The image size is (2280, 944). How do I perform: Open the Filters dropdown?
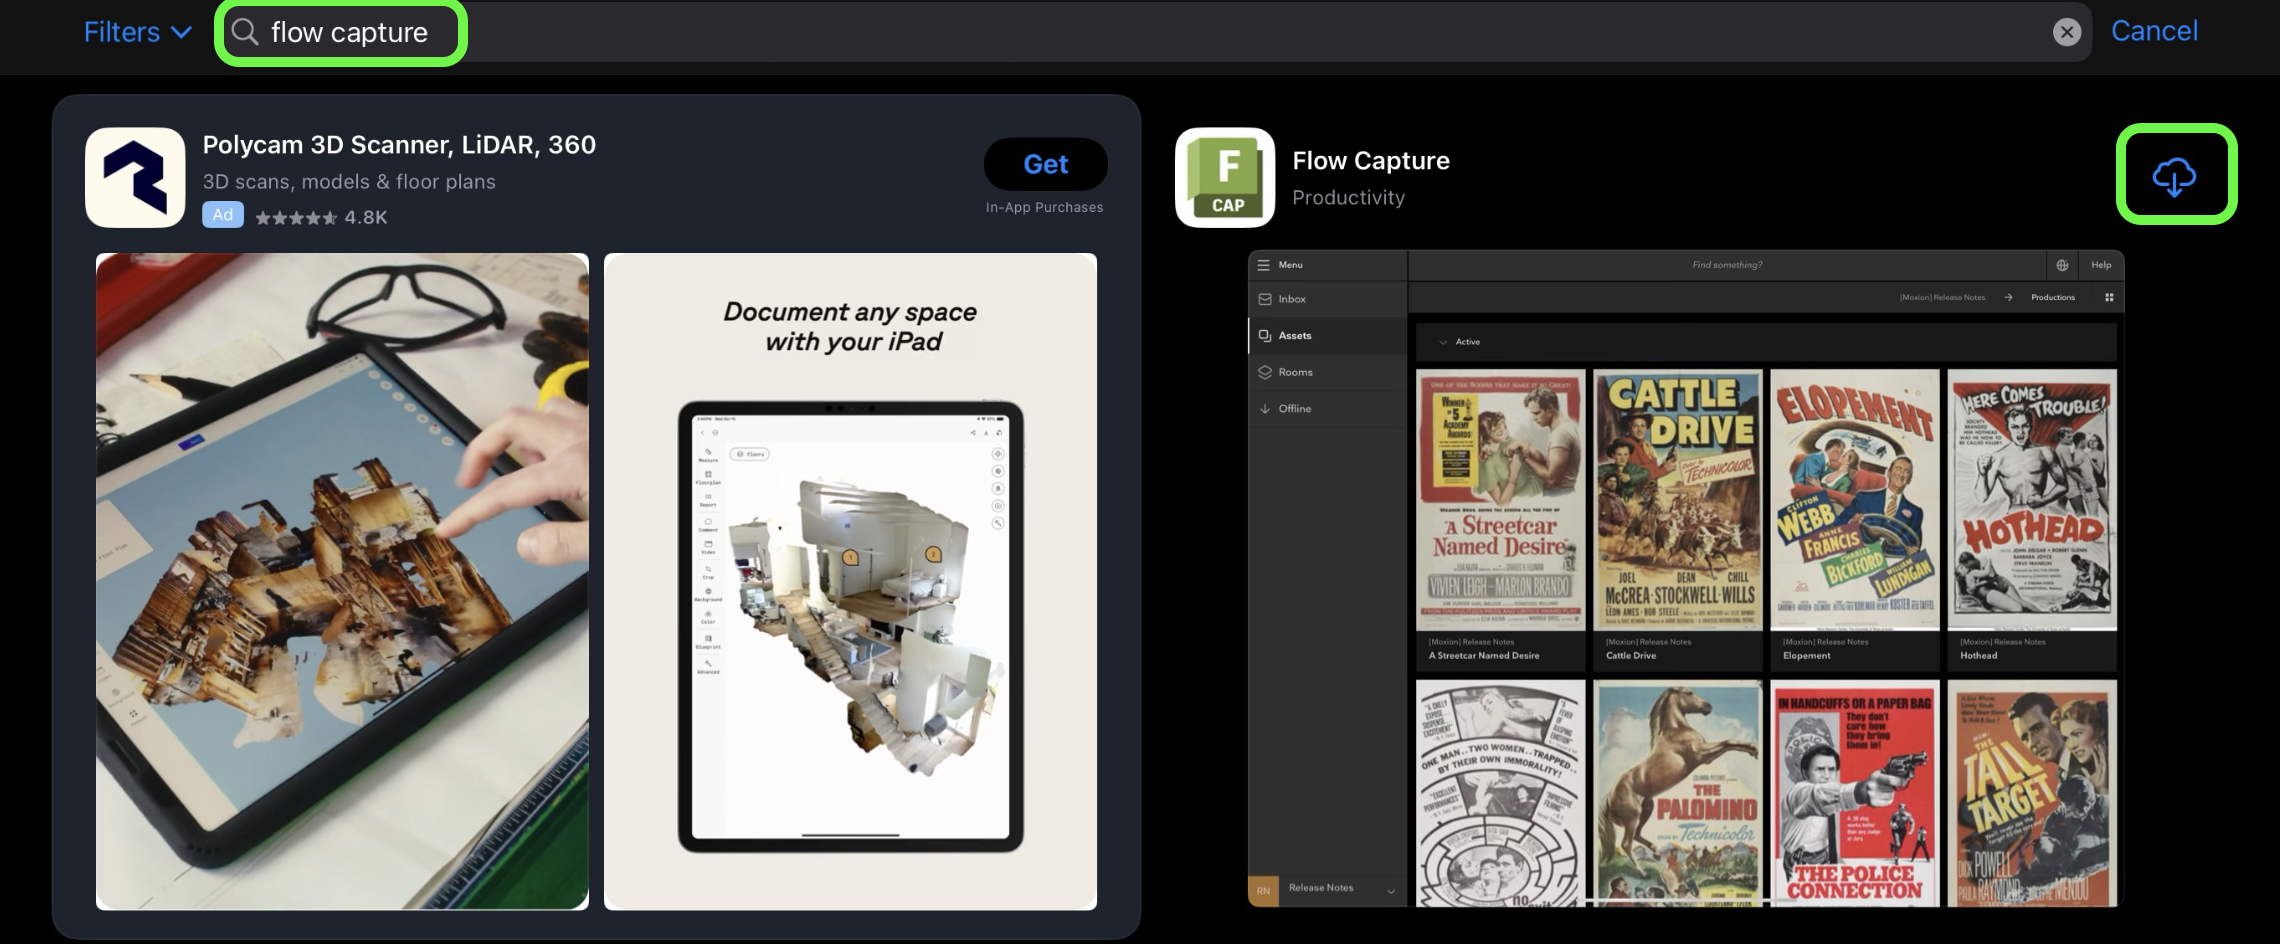pyautogui.click(x=136, y=31)
